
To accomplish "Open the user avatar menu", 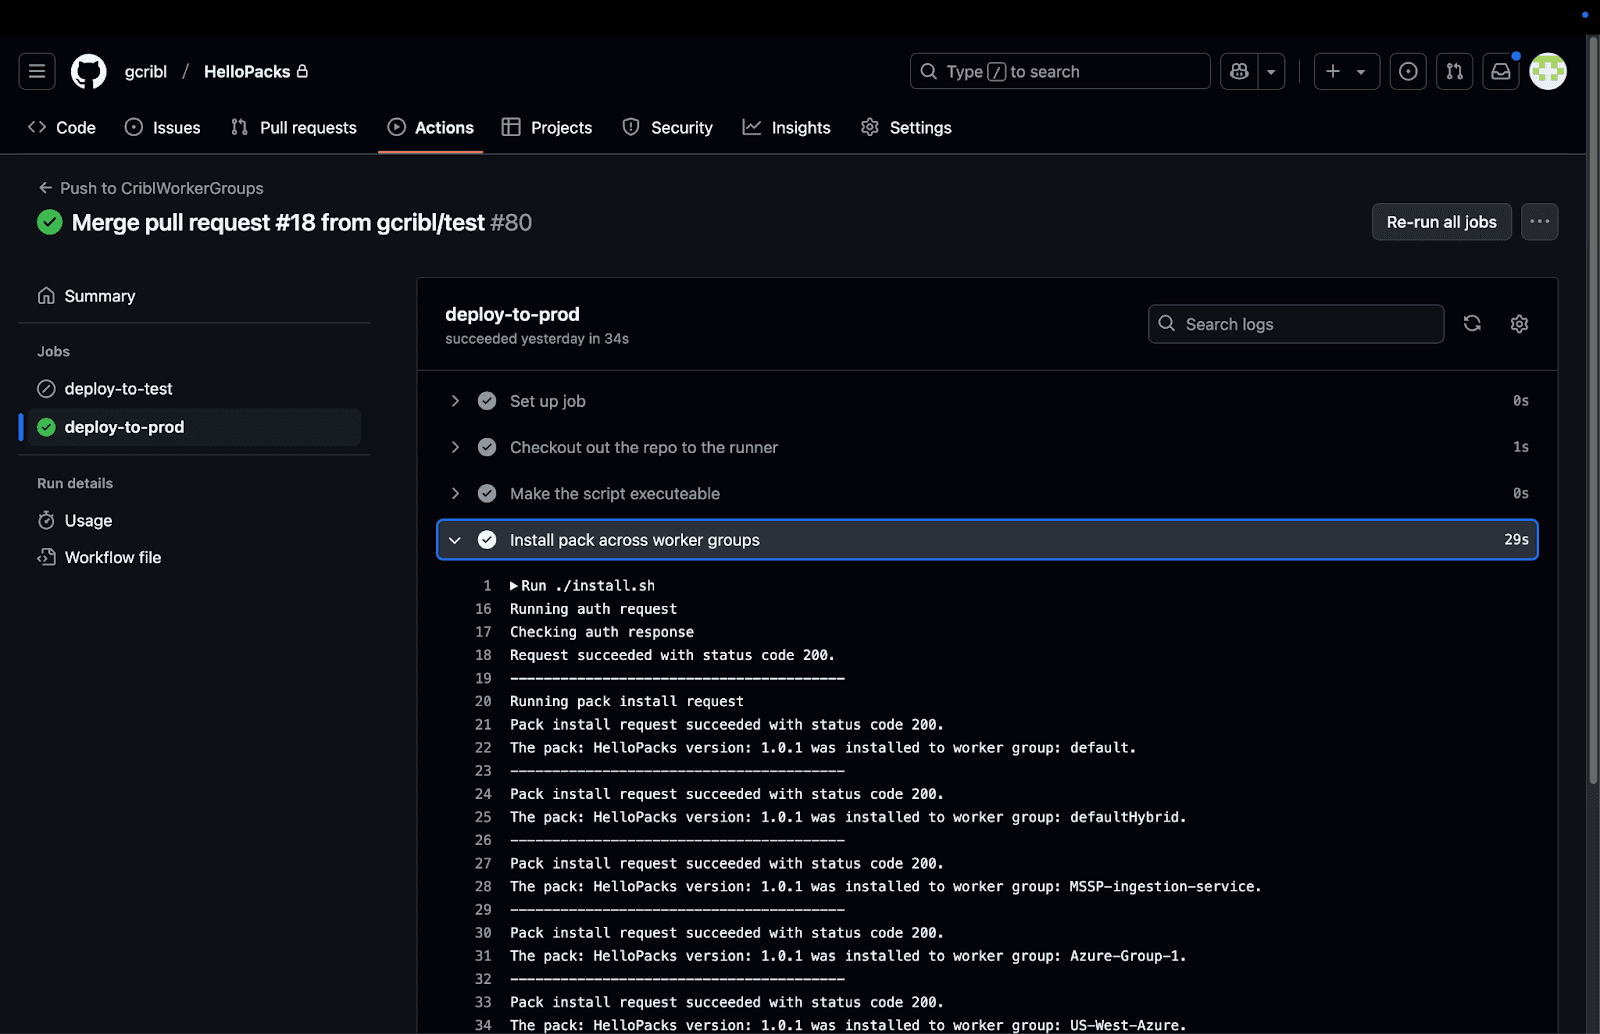I will pos(1547,71).
